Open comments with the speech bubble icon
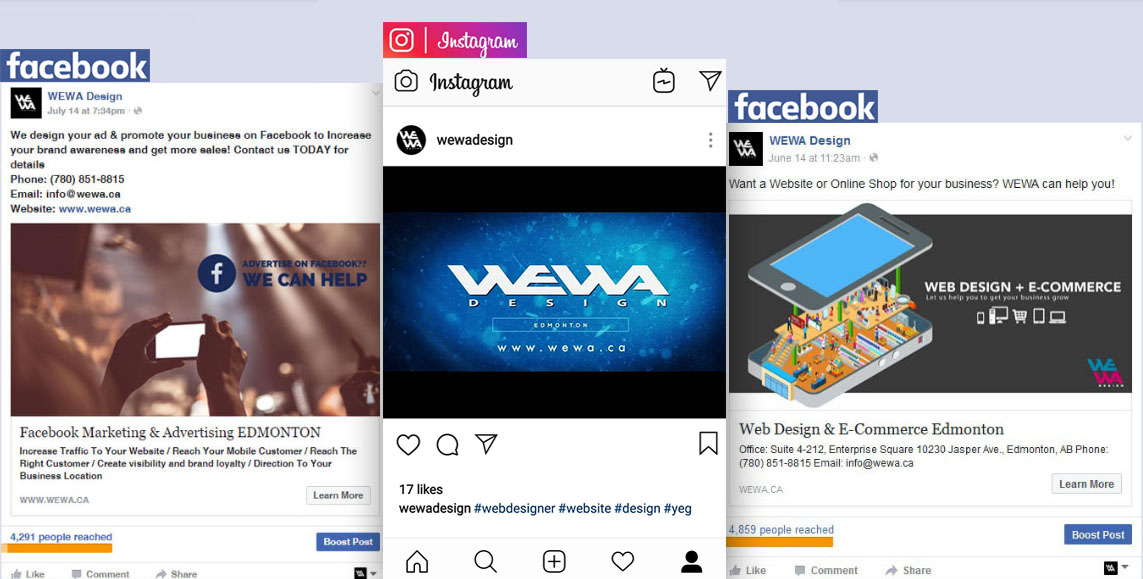Screen dimensions: 1143x579 pyautogui.click(x=448, y=444)
